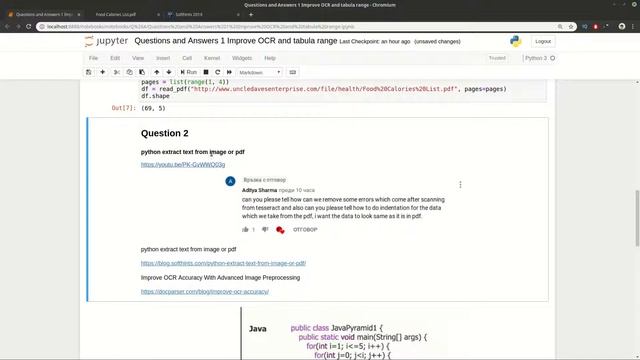Screen dimensions: 640x360
Task: Click the thumbs up icon on the comment
Action: (245, 229)
